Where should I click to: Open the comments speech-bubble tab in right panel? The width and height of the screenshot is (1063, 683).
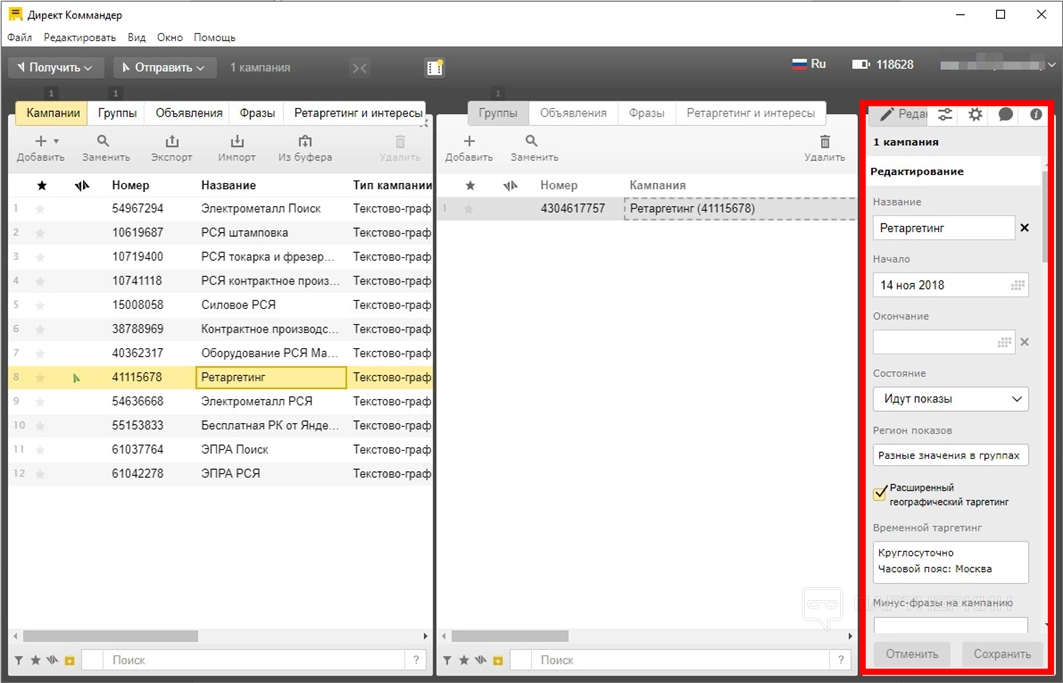click(1005, 114)
